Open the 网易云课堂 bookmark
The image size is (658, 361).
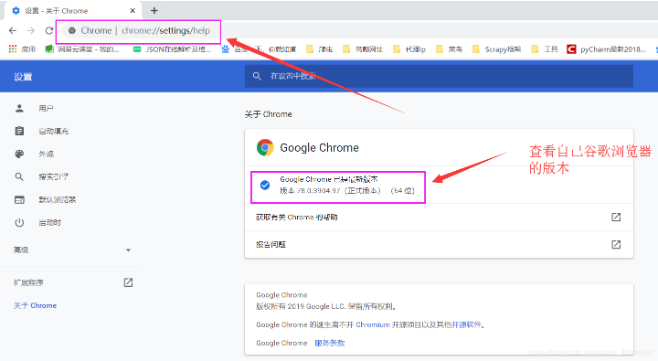coord(82,49)
